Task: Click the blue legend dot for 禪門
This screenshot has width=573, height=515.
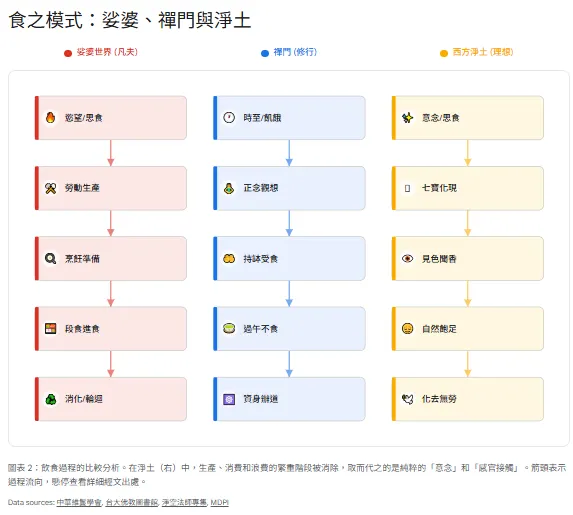Action: click(265, 53)
